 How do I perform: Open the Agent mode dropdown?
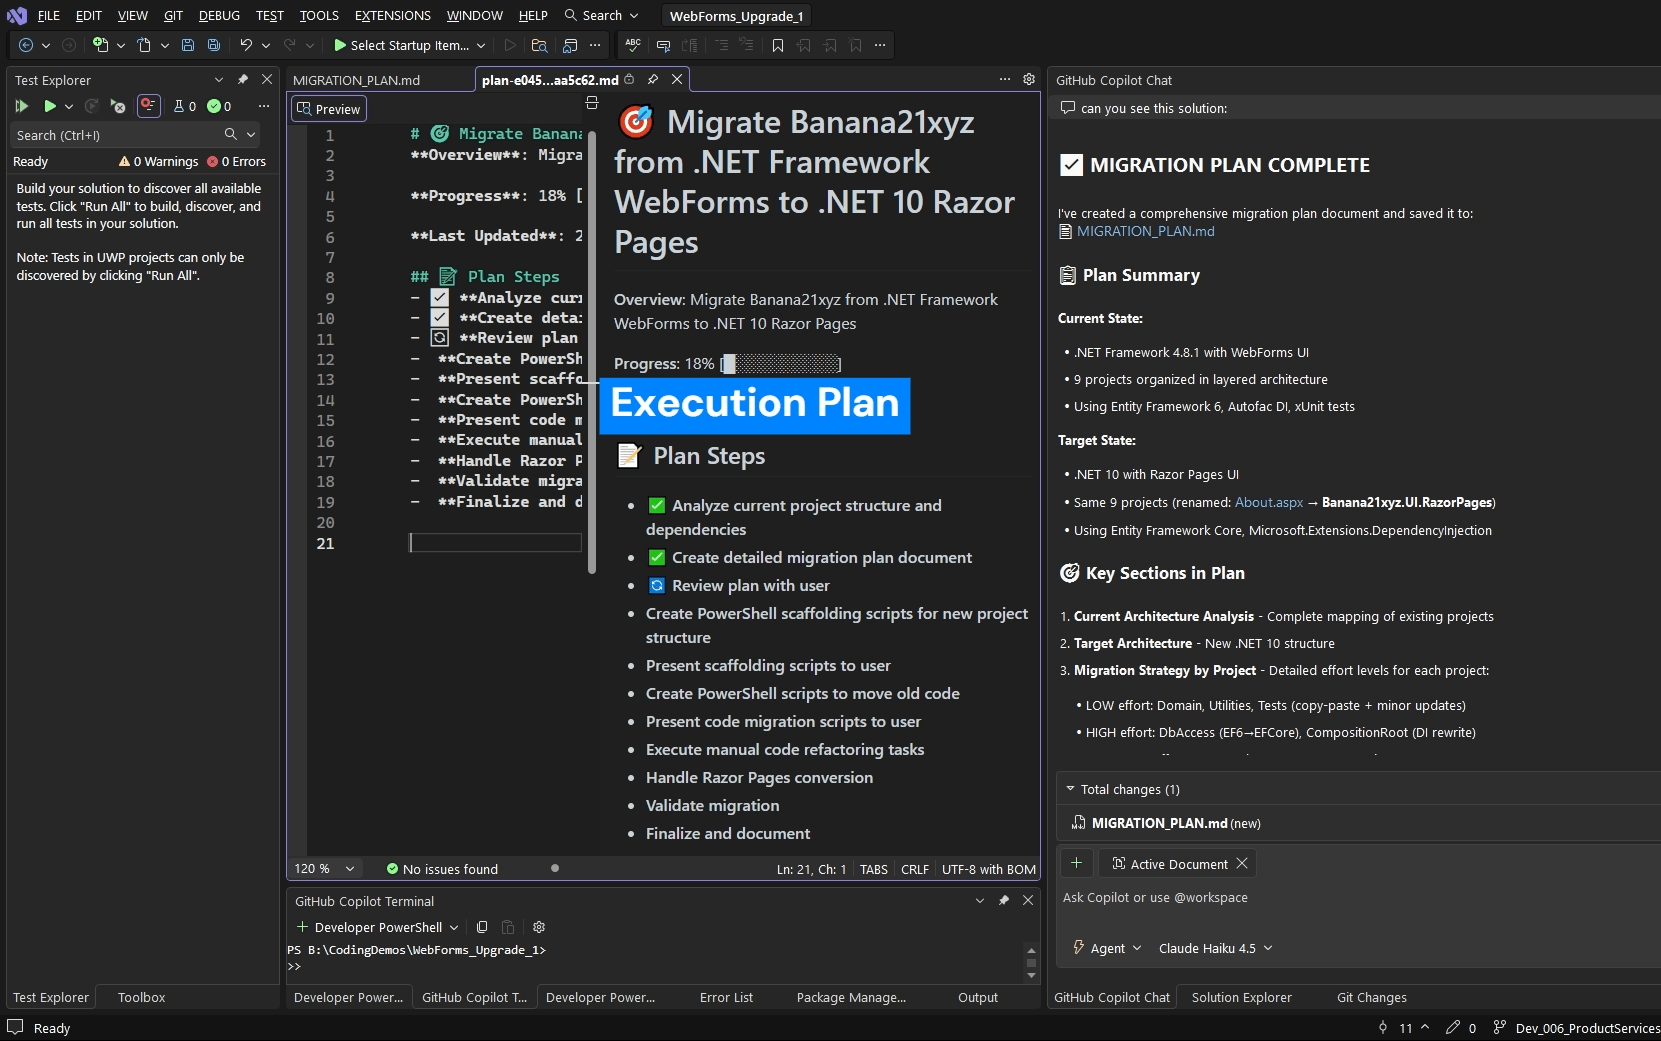tap(1108, 948)
